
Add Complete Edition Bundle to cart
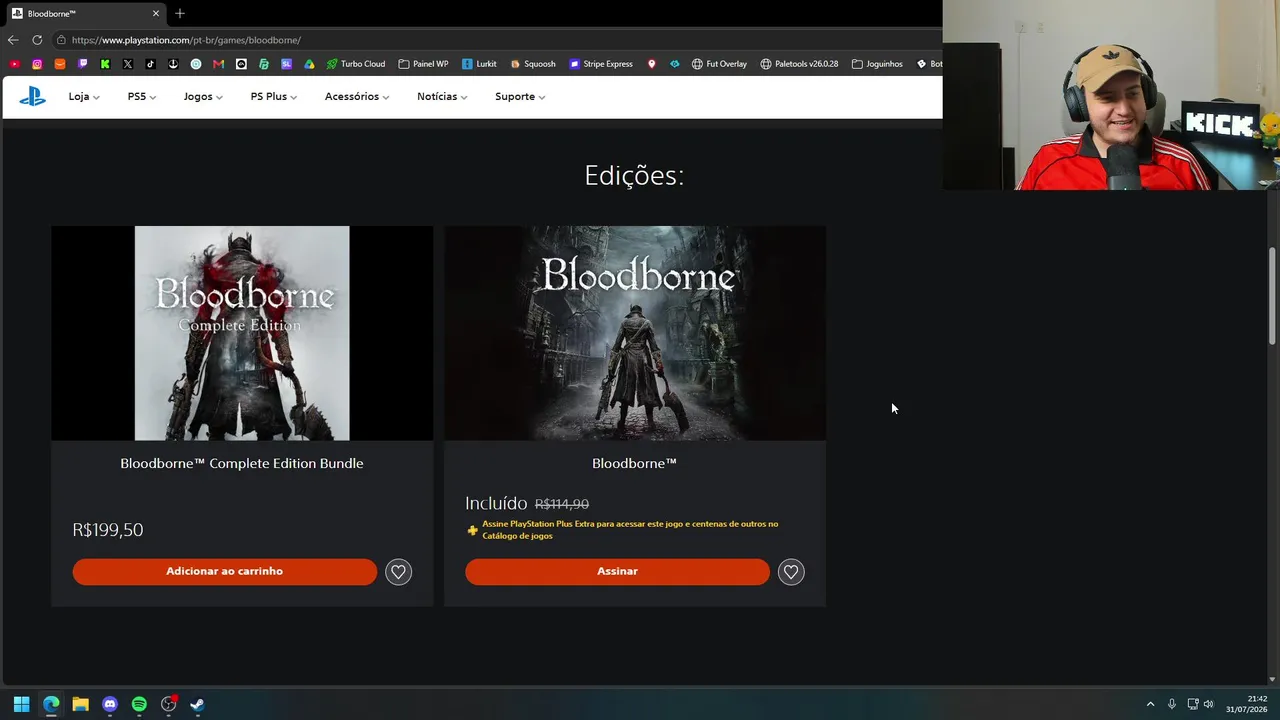tap(225, 571)
